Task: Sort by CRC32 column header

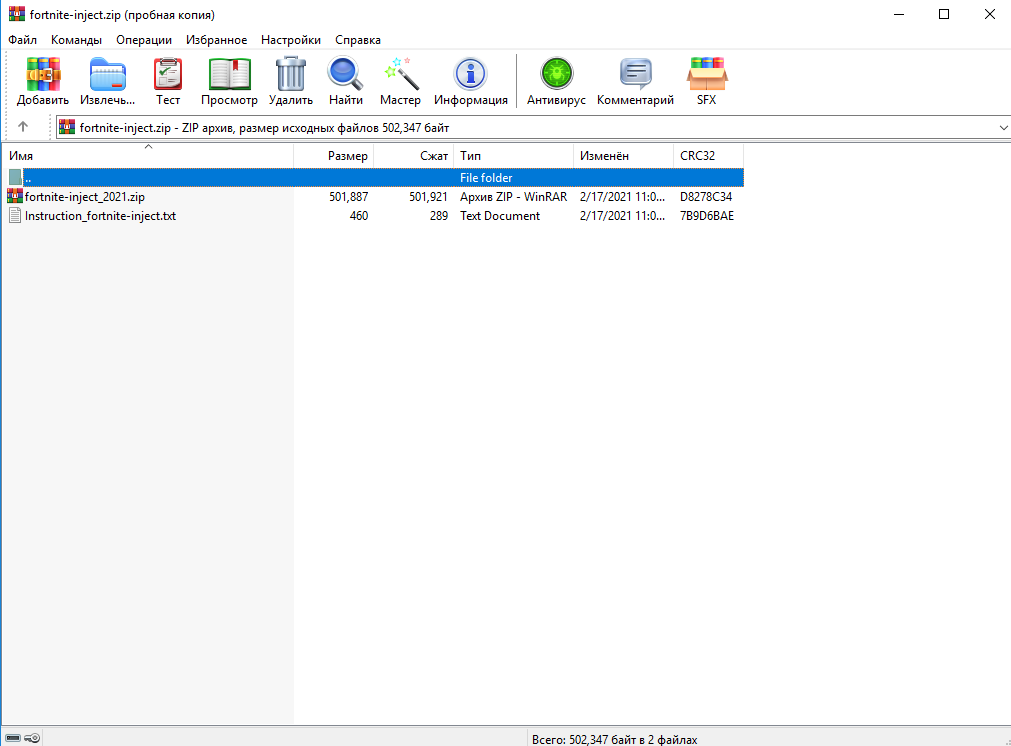Action: pos(709,155)
